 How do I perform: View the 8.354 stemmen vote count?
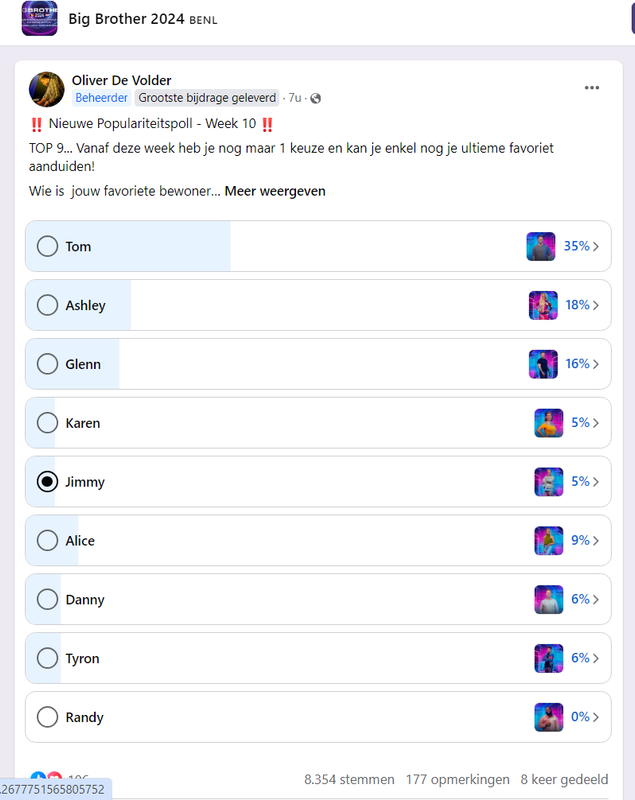[349, 780]
